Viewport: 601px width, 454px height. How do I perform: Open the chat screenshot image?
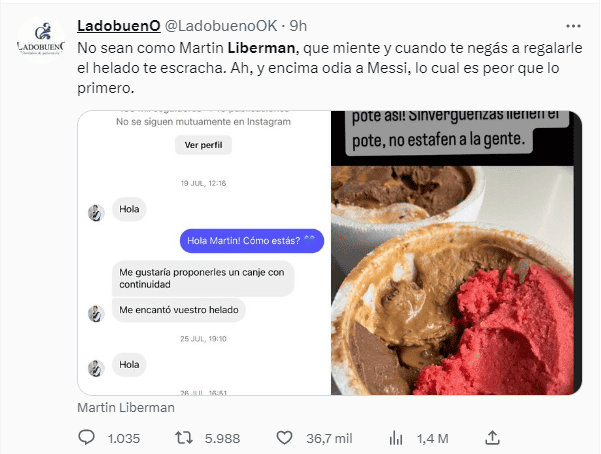(204, 253)
